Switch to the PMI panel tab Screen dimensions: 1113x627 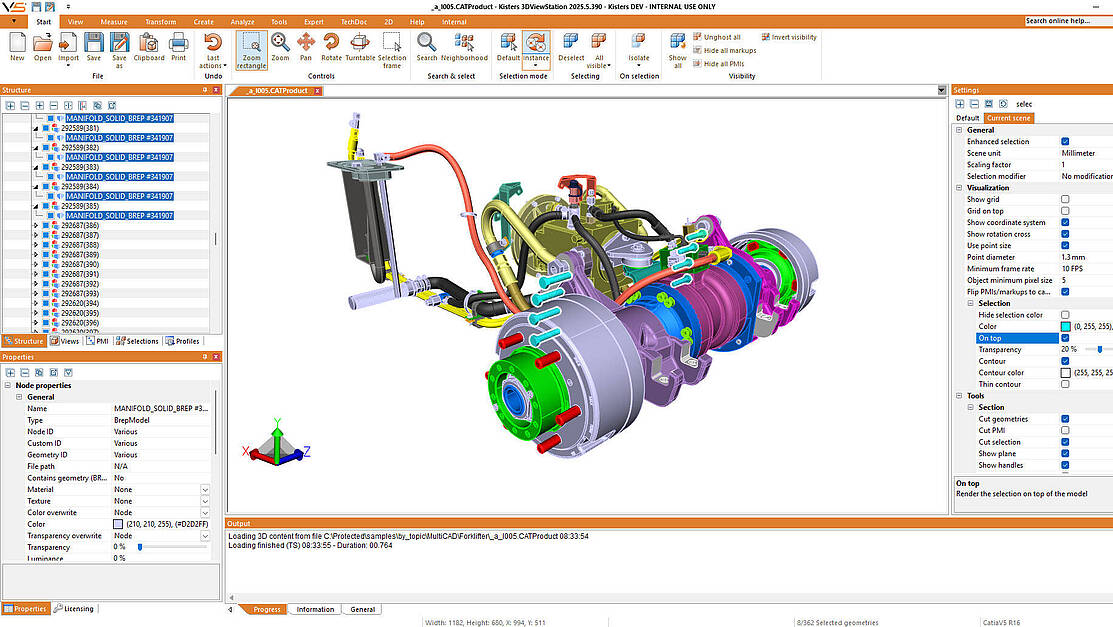[97, 341]
